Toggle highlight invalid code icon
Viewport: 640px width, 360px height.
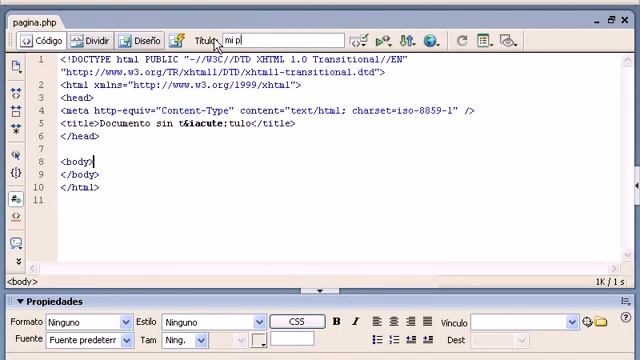[16, 217]
